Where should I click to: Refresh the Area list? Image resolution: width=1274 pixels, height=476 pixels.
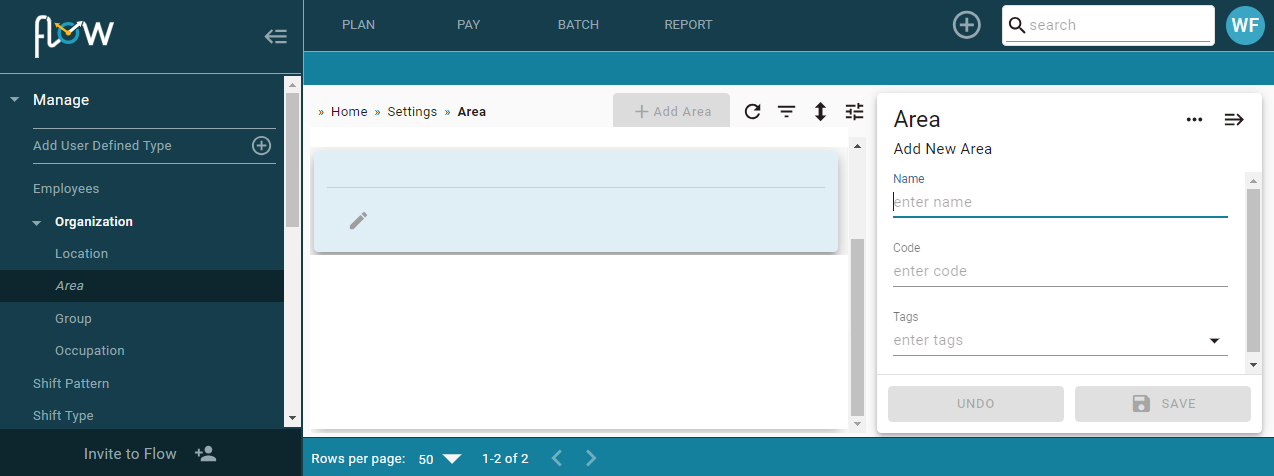753,112
